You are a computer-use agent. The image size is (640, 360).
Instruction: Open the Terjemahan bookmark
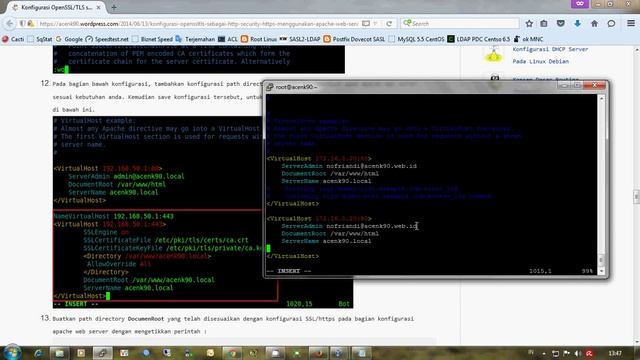[x=195, y=39]
